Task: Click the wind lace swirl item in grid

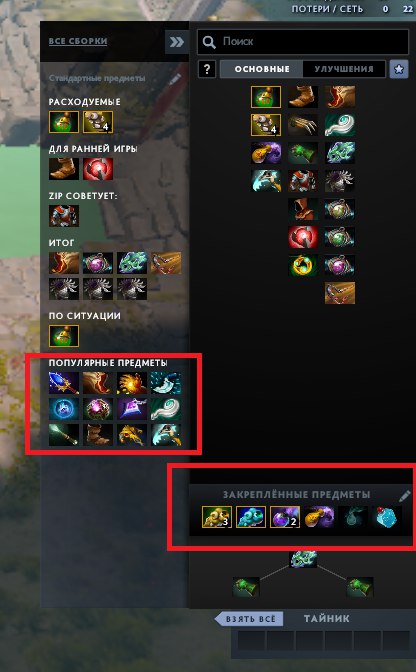Action: (340, 125)
